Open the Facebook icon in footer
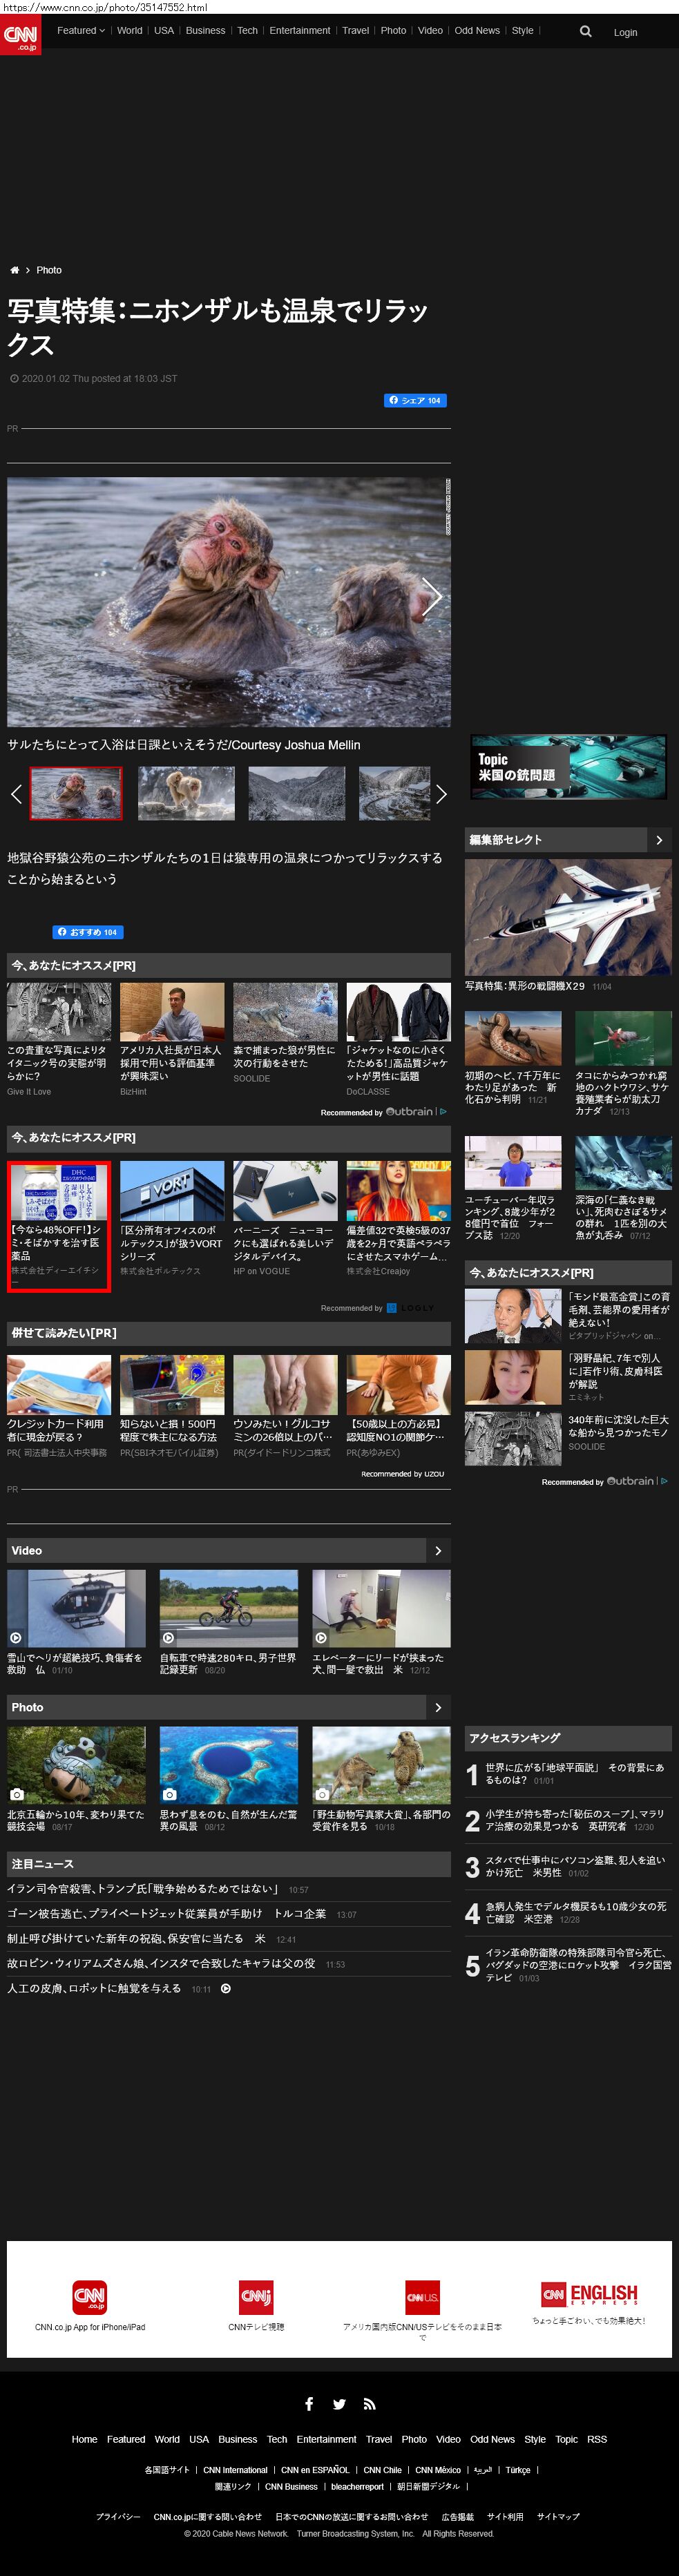 (x=309, y=2404)
